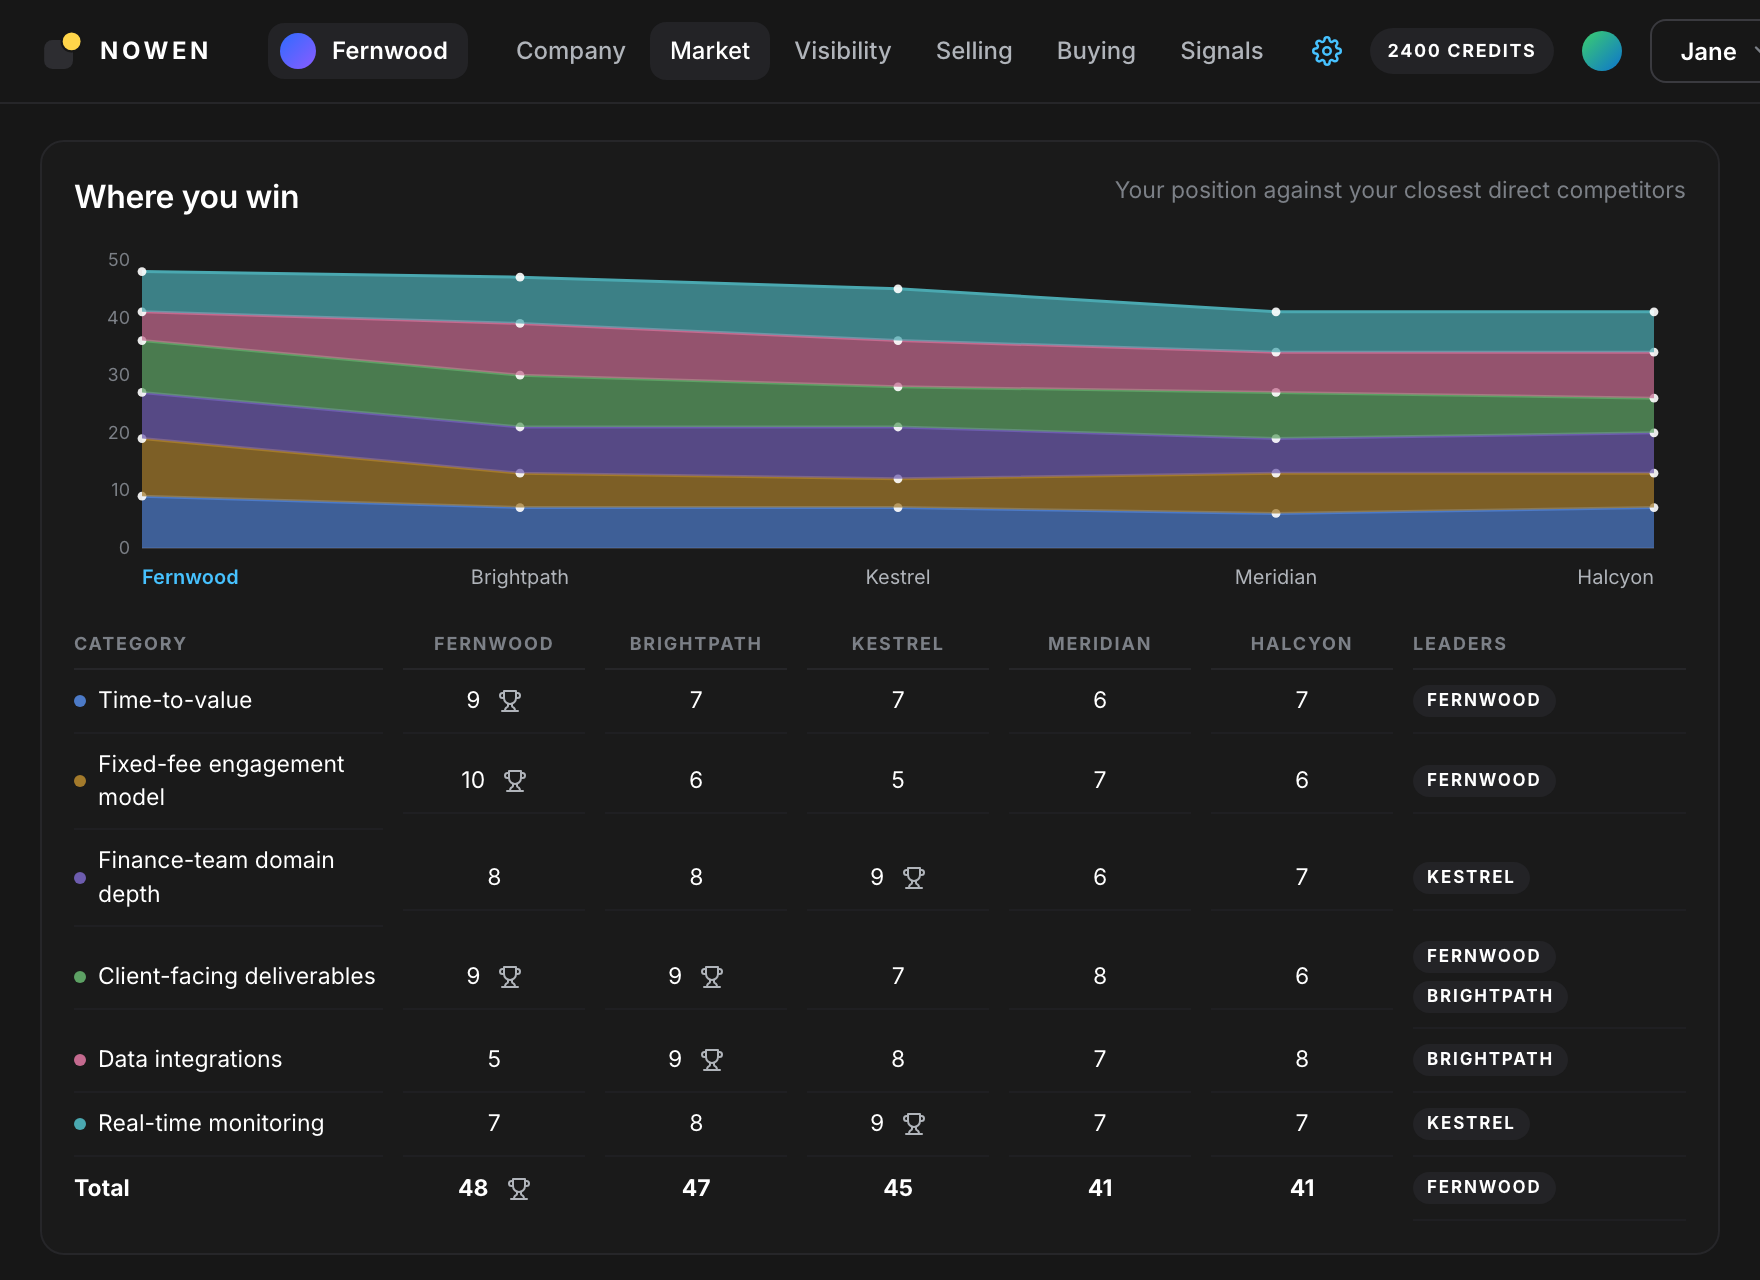Click the HALCYON column header
This screenshot has width=1760, height=1280.
pos(1302,644)
